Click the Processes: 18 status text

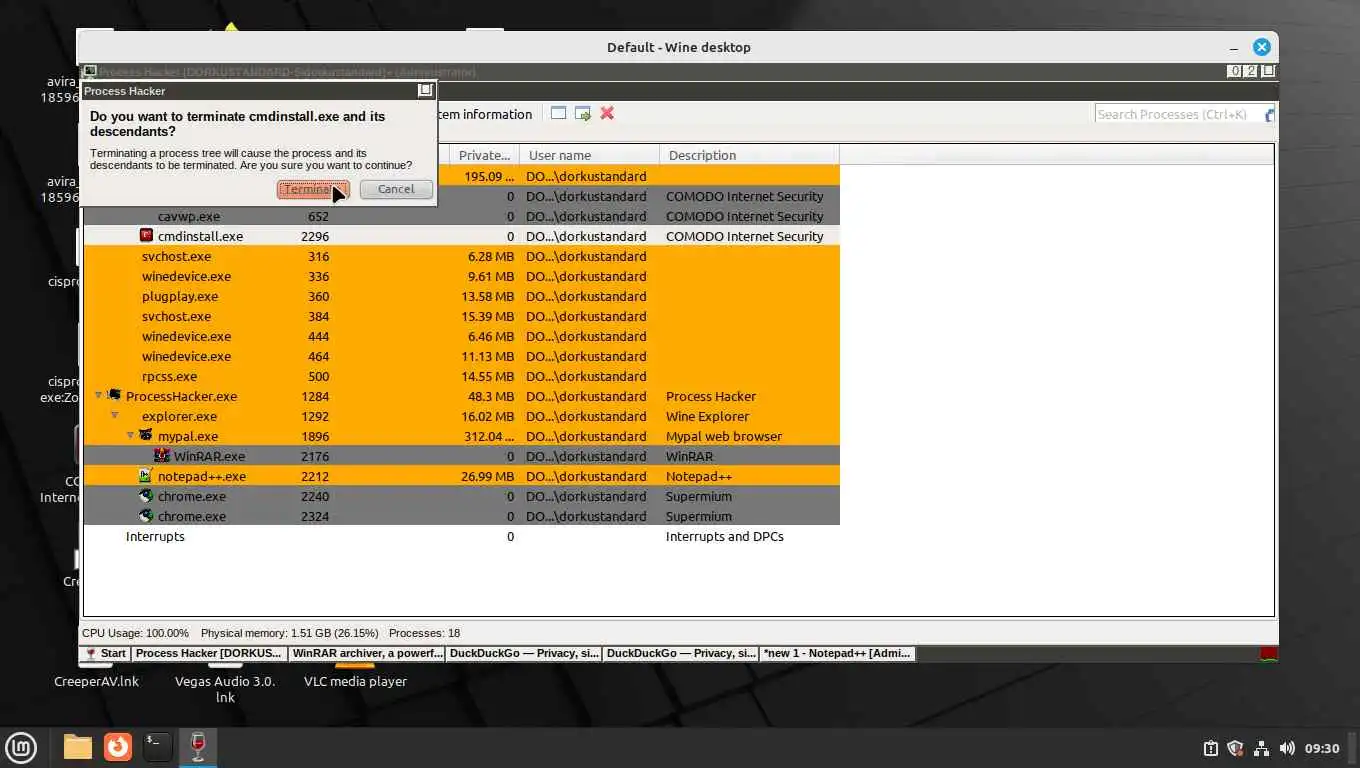coord(424,633)
